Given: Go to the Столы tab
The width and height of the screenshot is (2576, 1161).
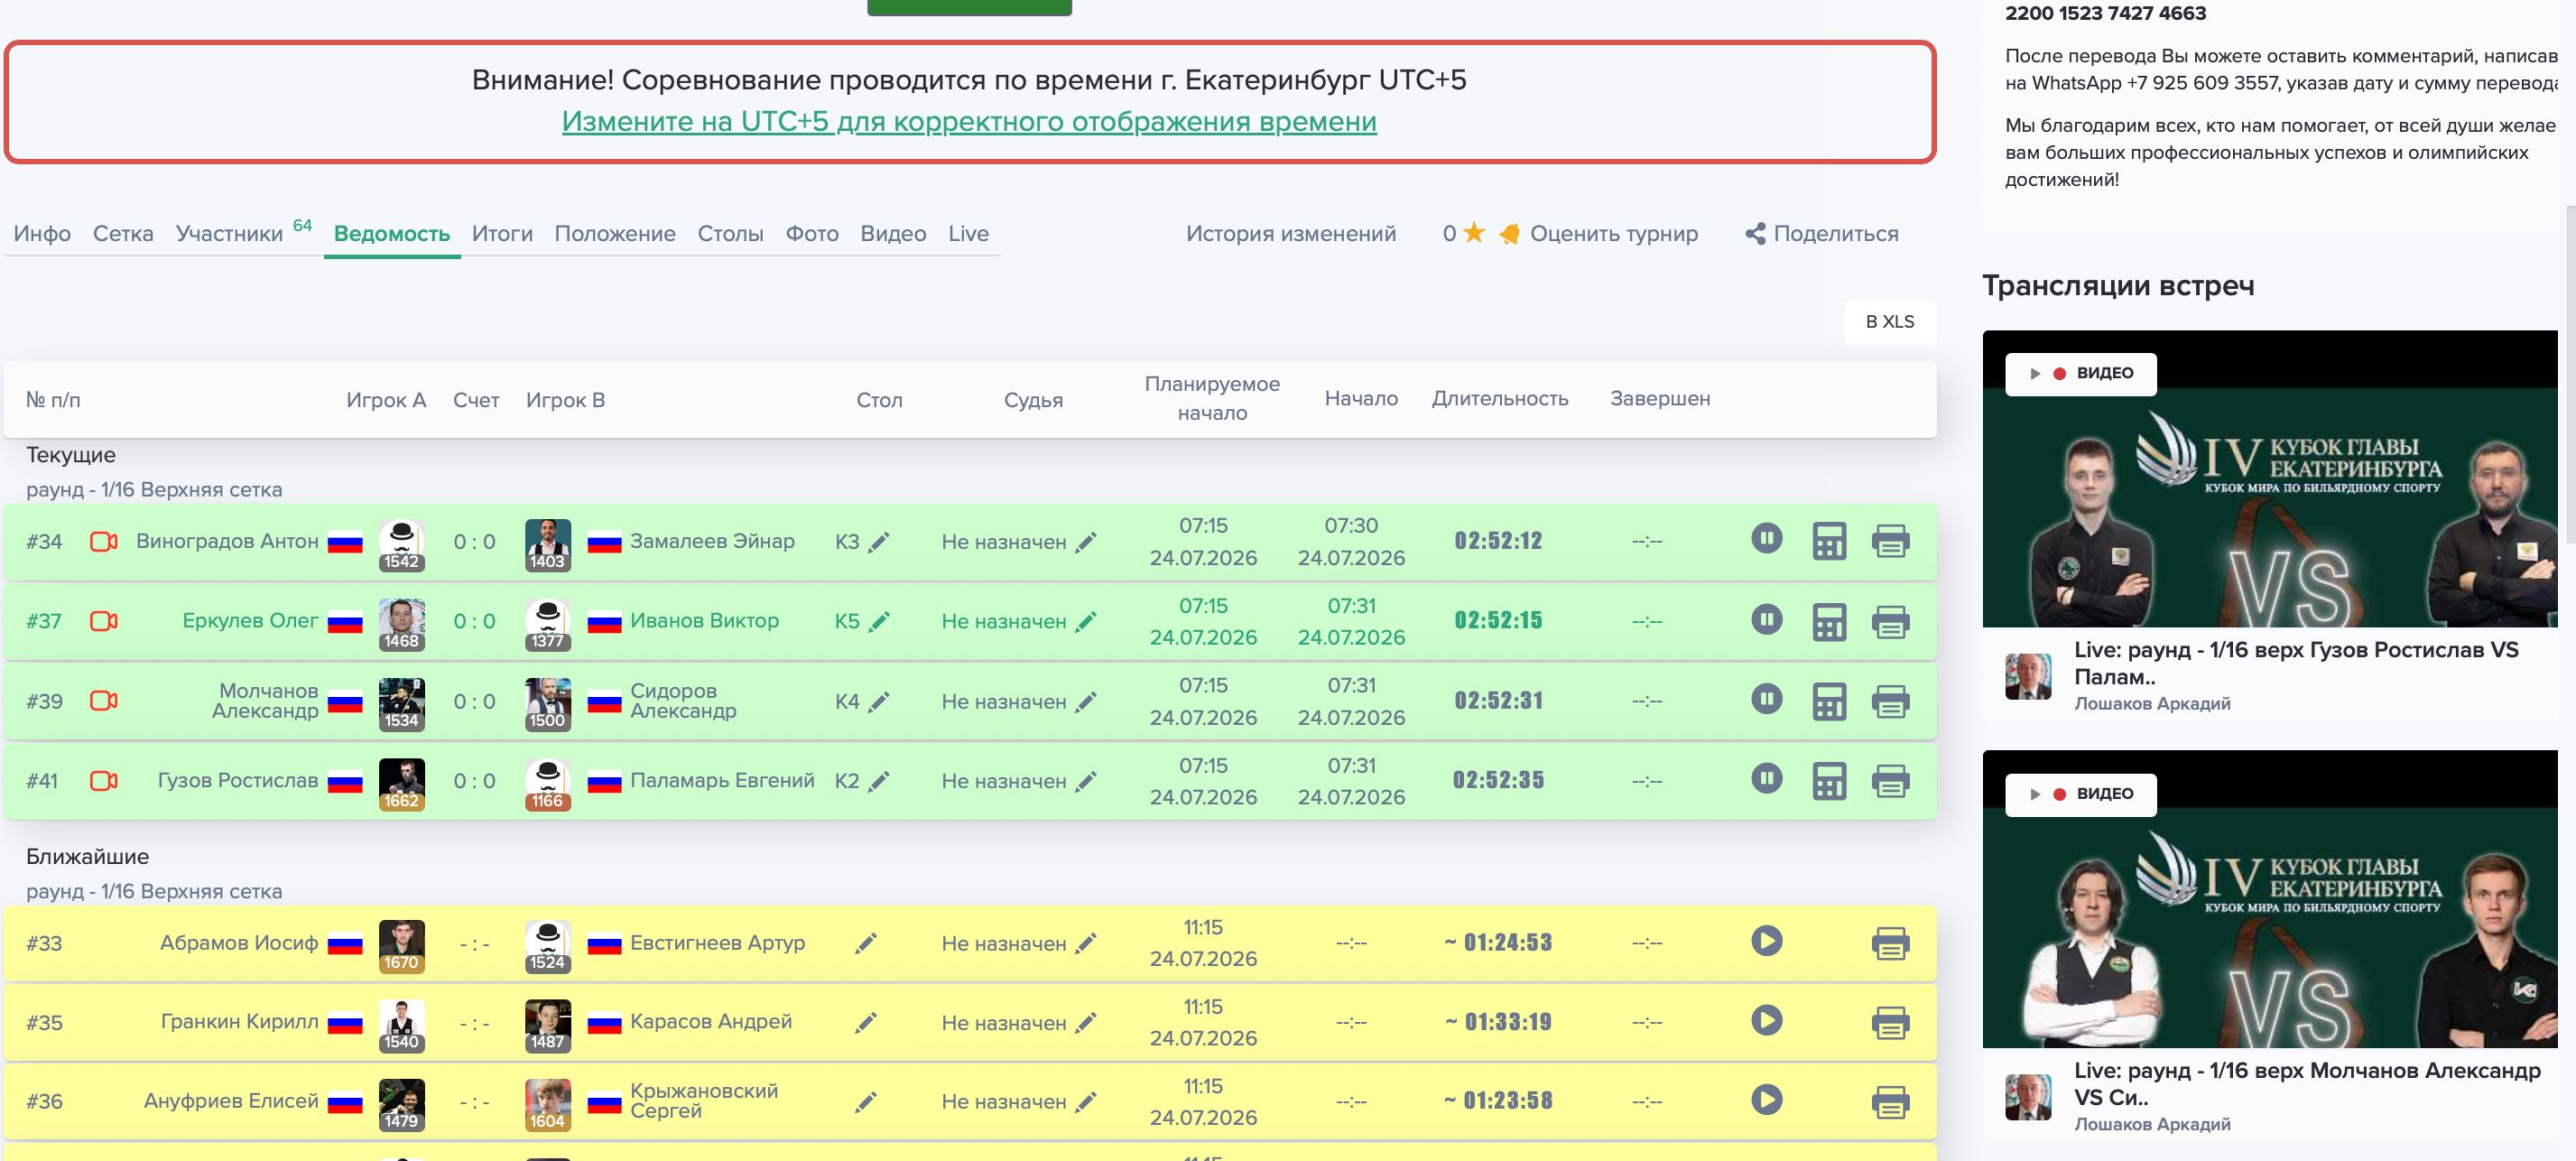Looking at the screenshot, I should coord(730,234).
